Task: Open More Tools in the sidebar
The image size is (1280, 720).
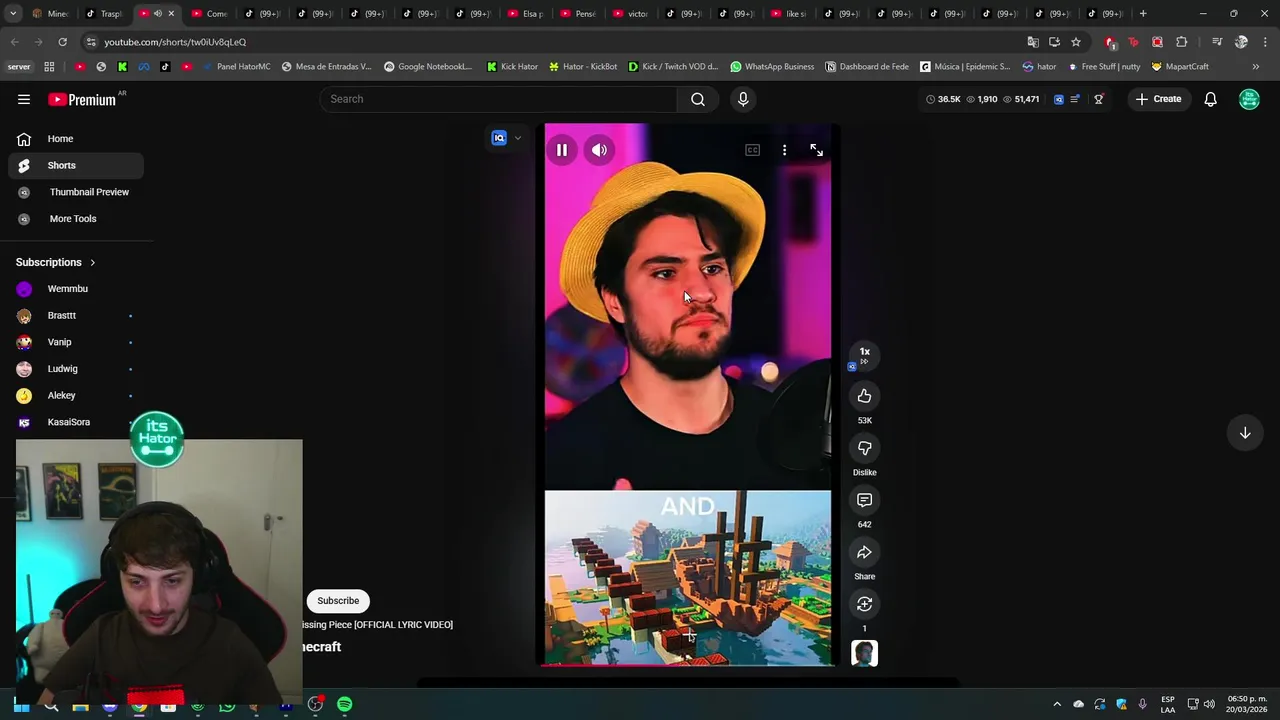Action: coord(76,219)
